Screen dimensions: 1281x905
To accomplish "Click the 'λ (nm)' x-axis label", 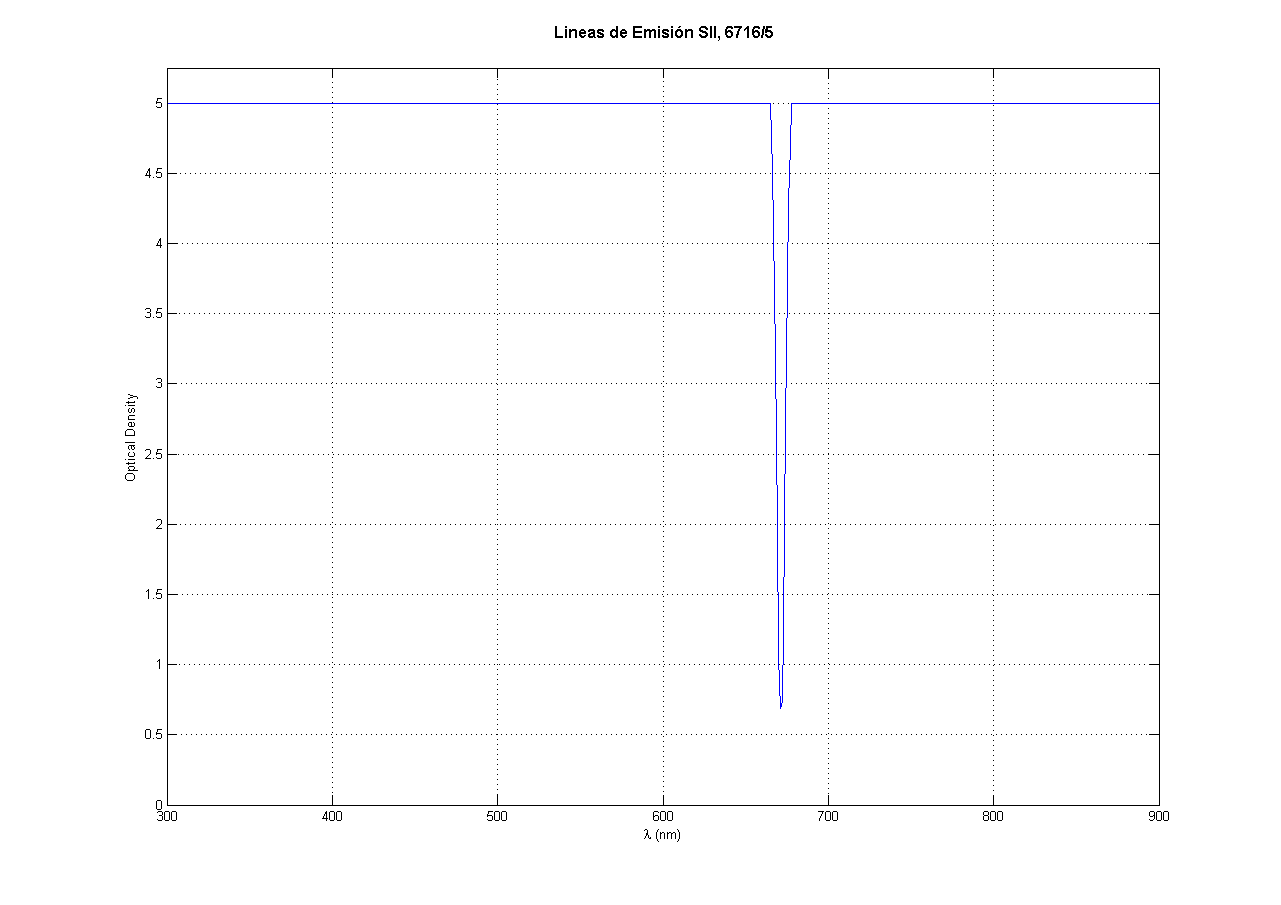I will point(662,835).
